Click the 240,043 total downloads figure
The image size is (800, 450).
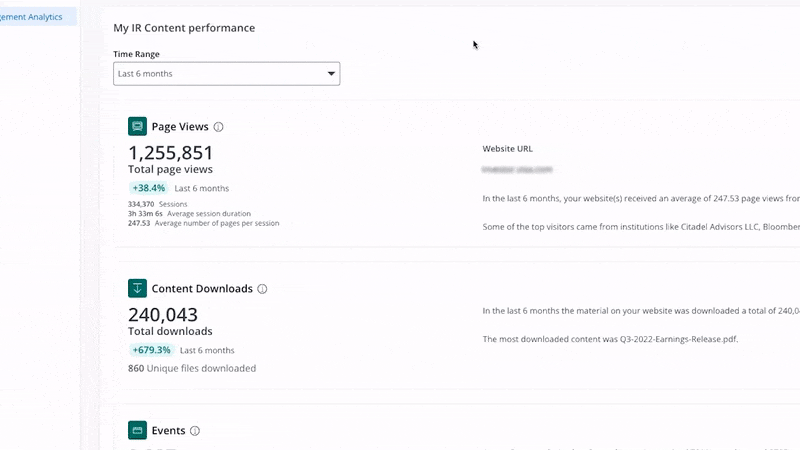coord(163,315)
